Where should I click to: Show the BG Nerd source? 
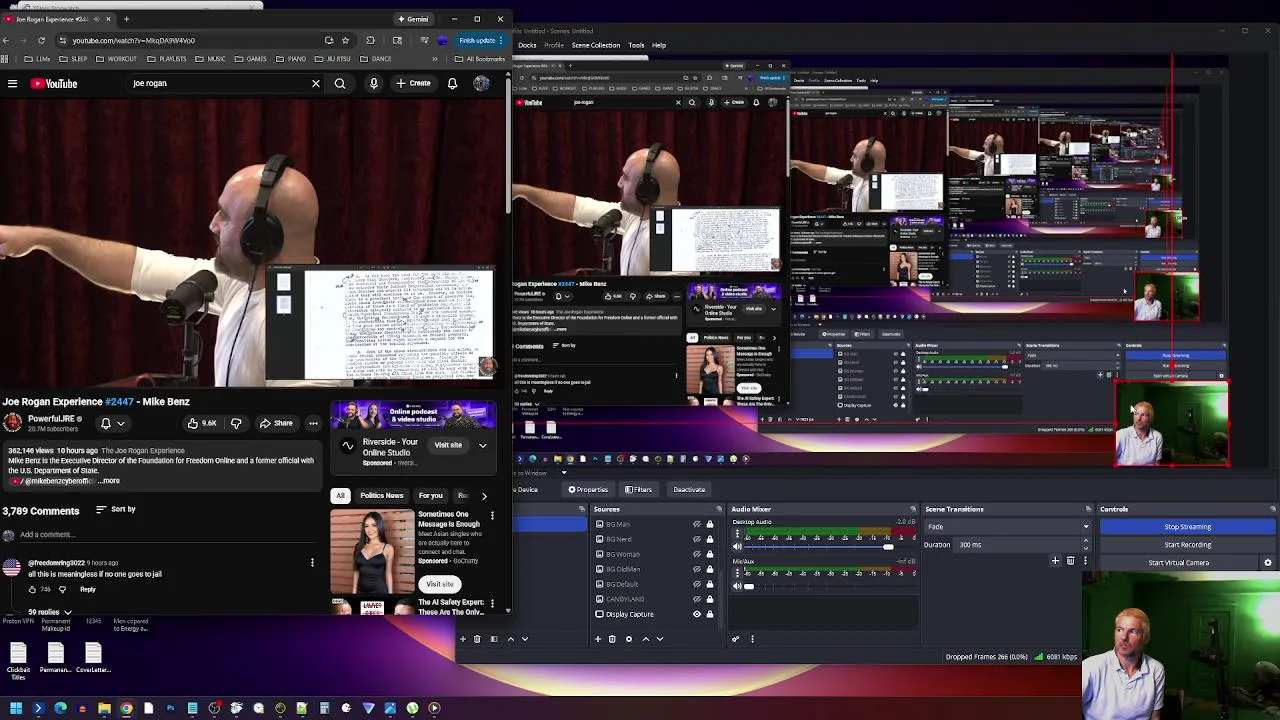697,539
